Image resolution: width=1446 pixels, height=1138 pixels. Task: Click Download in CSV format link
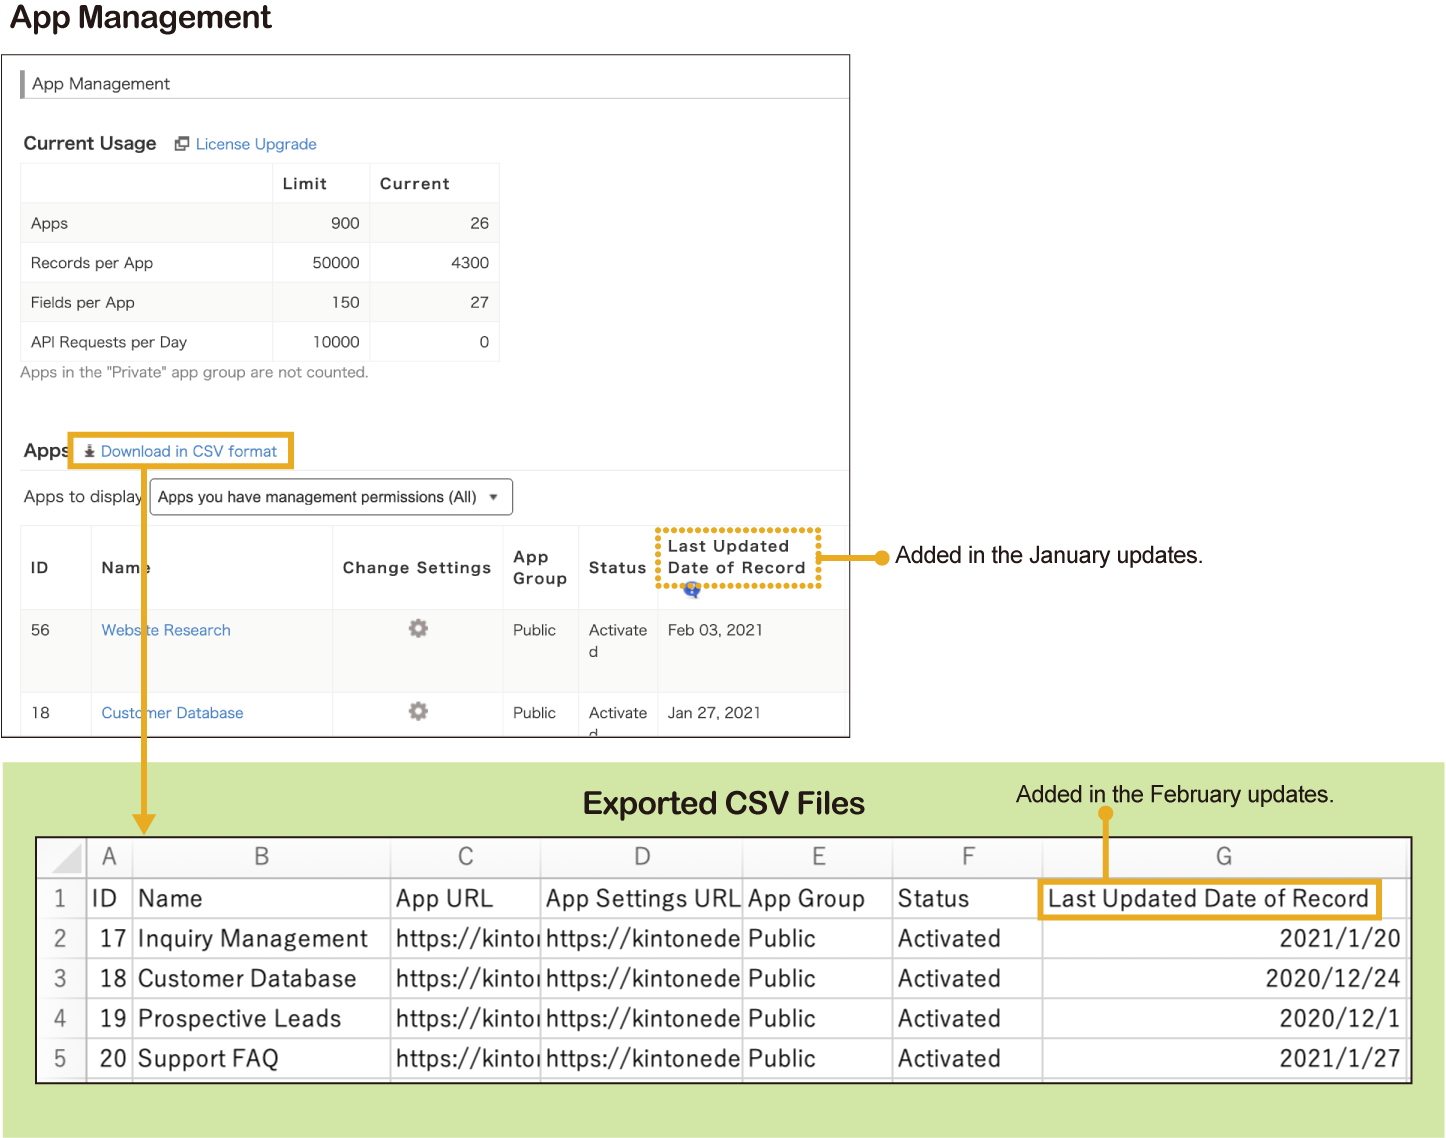(x=188, y=451)
